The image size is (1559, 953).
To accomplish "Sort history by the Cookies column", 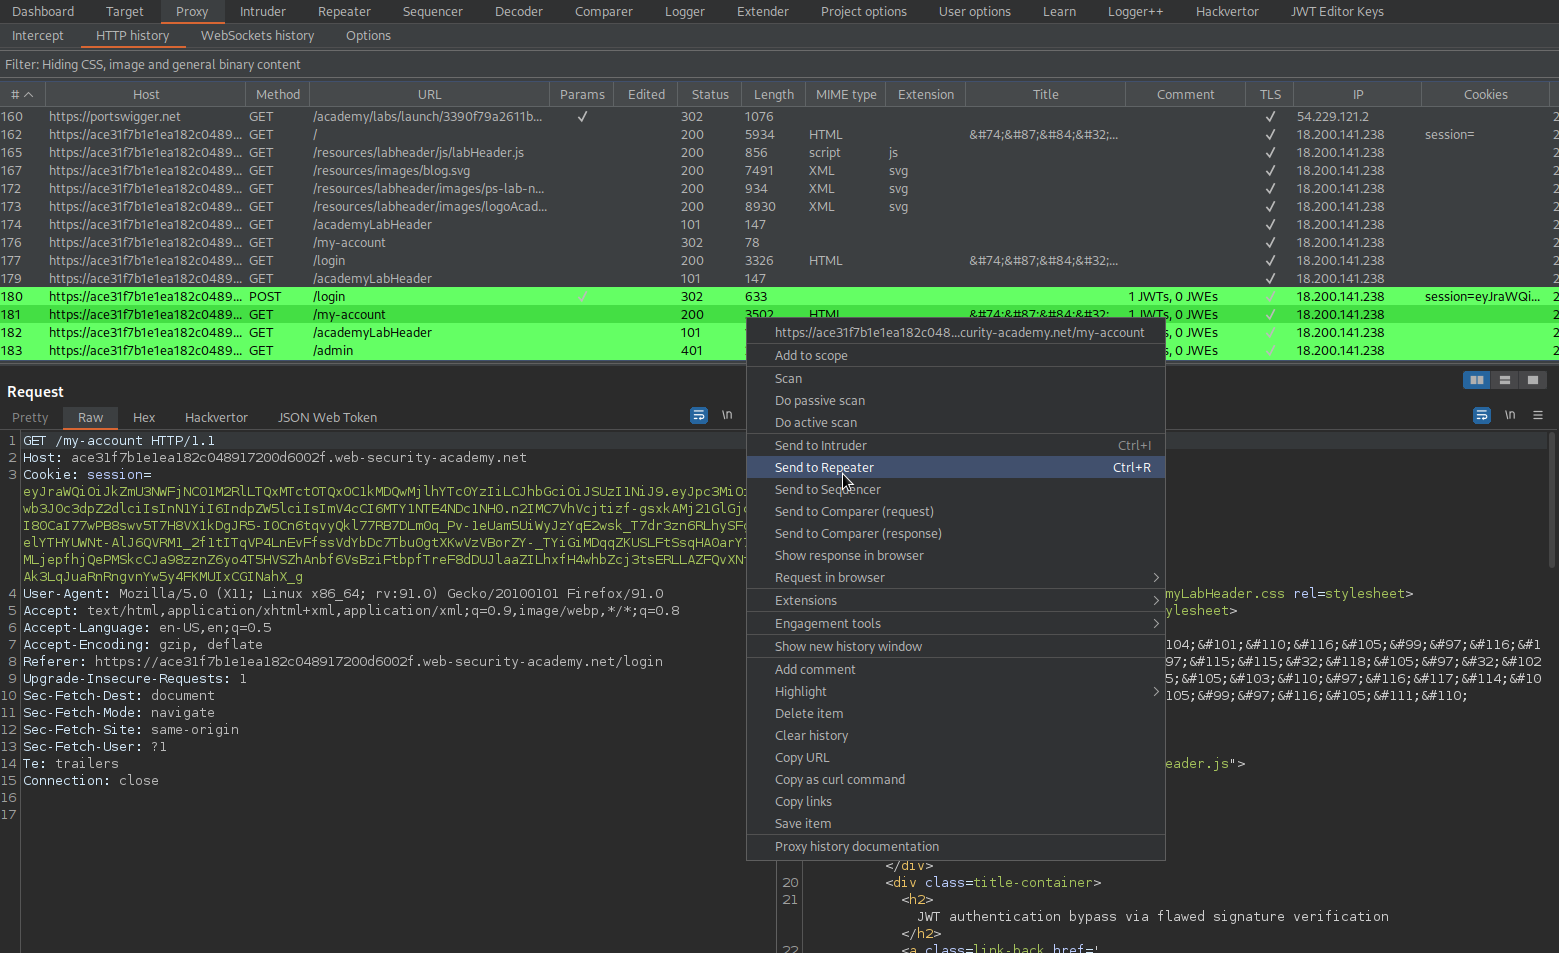I will [x=1486, y=95].
